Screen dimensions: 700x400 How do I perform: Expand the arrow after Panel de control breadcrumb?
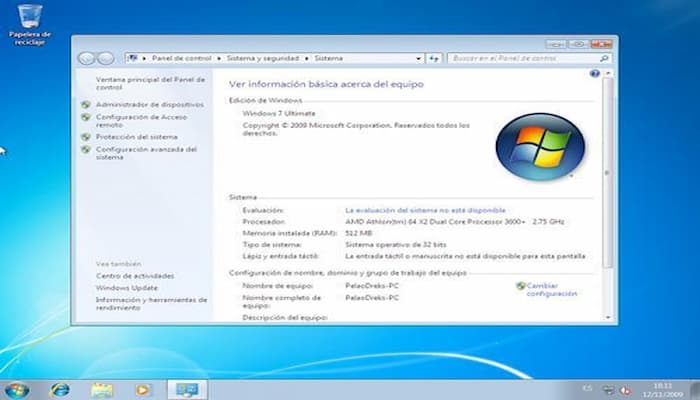[x=219, y=58]
